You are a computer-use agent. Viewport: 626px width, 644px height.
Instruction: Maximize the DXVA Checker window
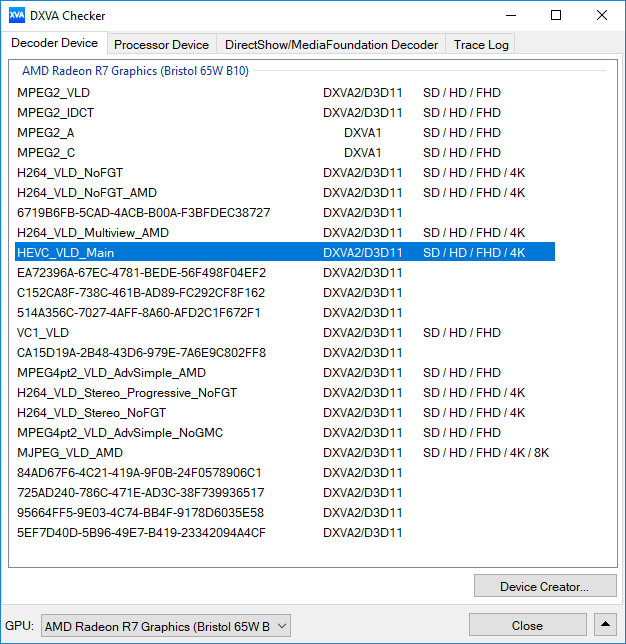click(x=556, y=16)
